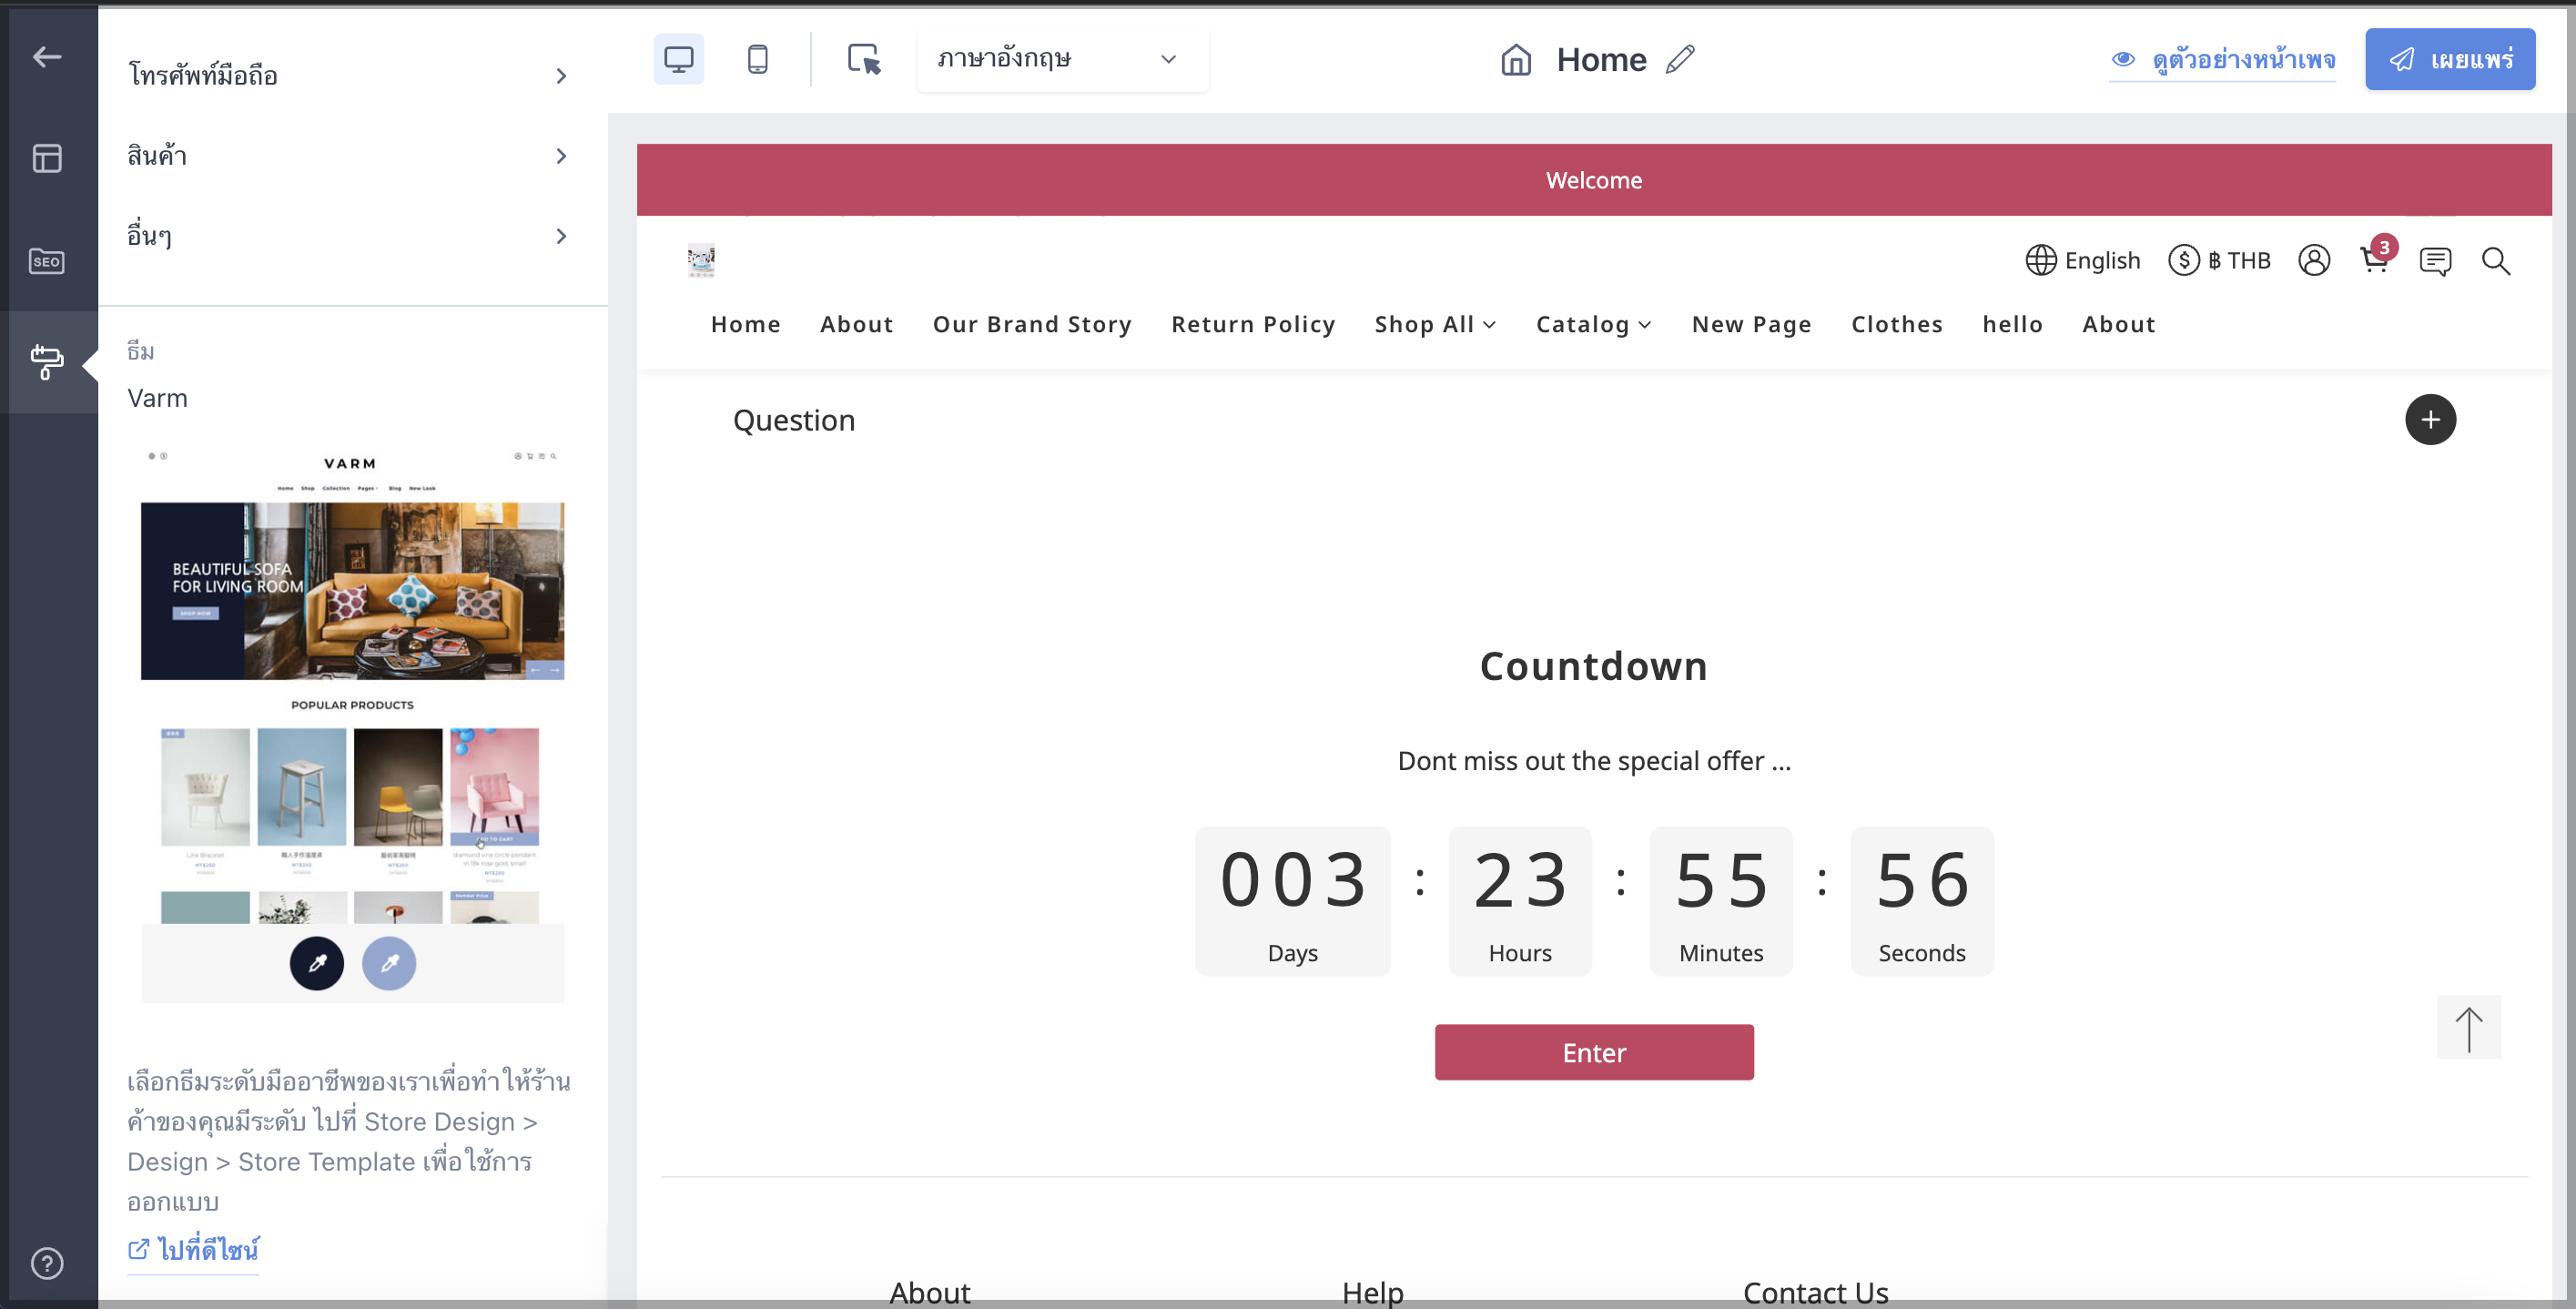
Task: Click the Countdown heading text
Action: click(1594, 666)
